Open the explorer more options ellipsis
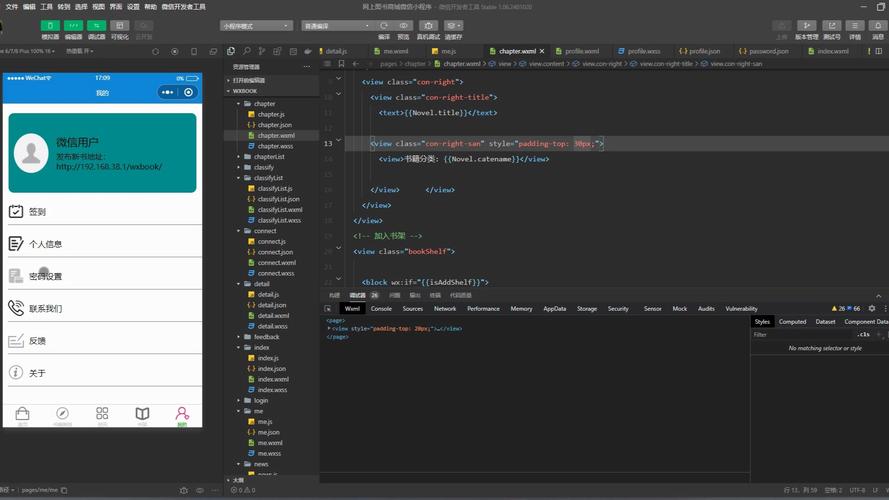Image resolution: width=889 pixels, height=500 pixels. pos(307,66)
